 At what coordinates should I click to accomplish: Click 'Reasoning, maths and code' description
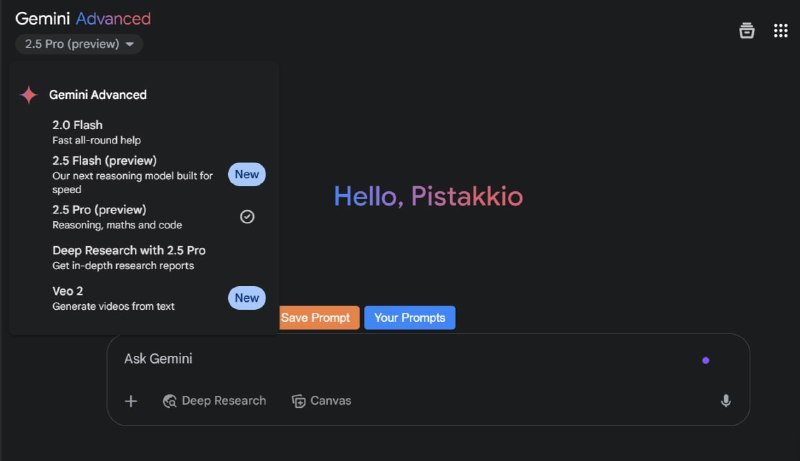pos(117,225)
